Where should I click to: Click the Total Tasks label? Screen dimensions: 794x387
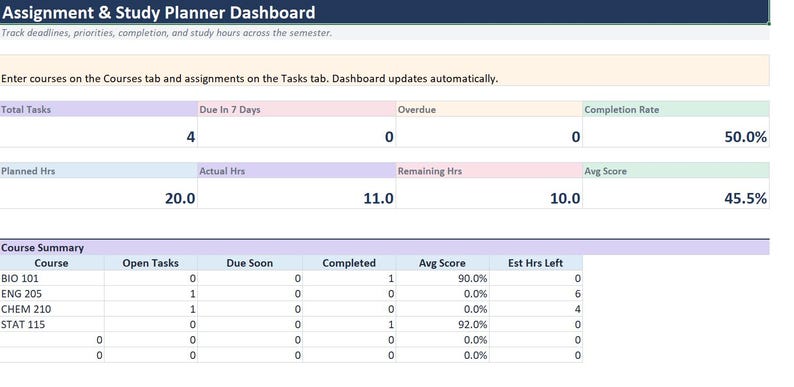tap(98, 109)
